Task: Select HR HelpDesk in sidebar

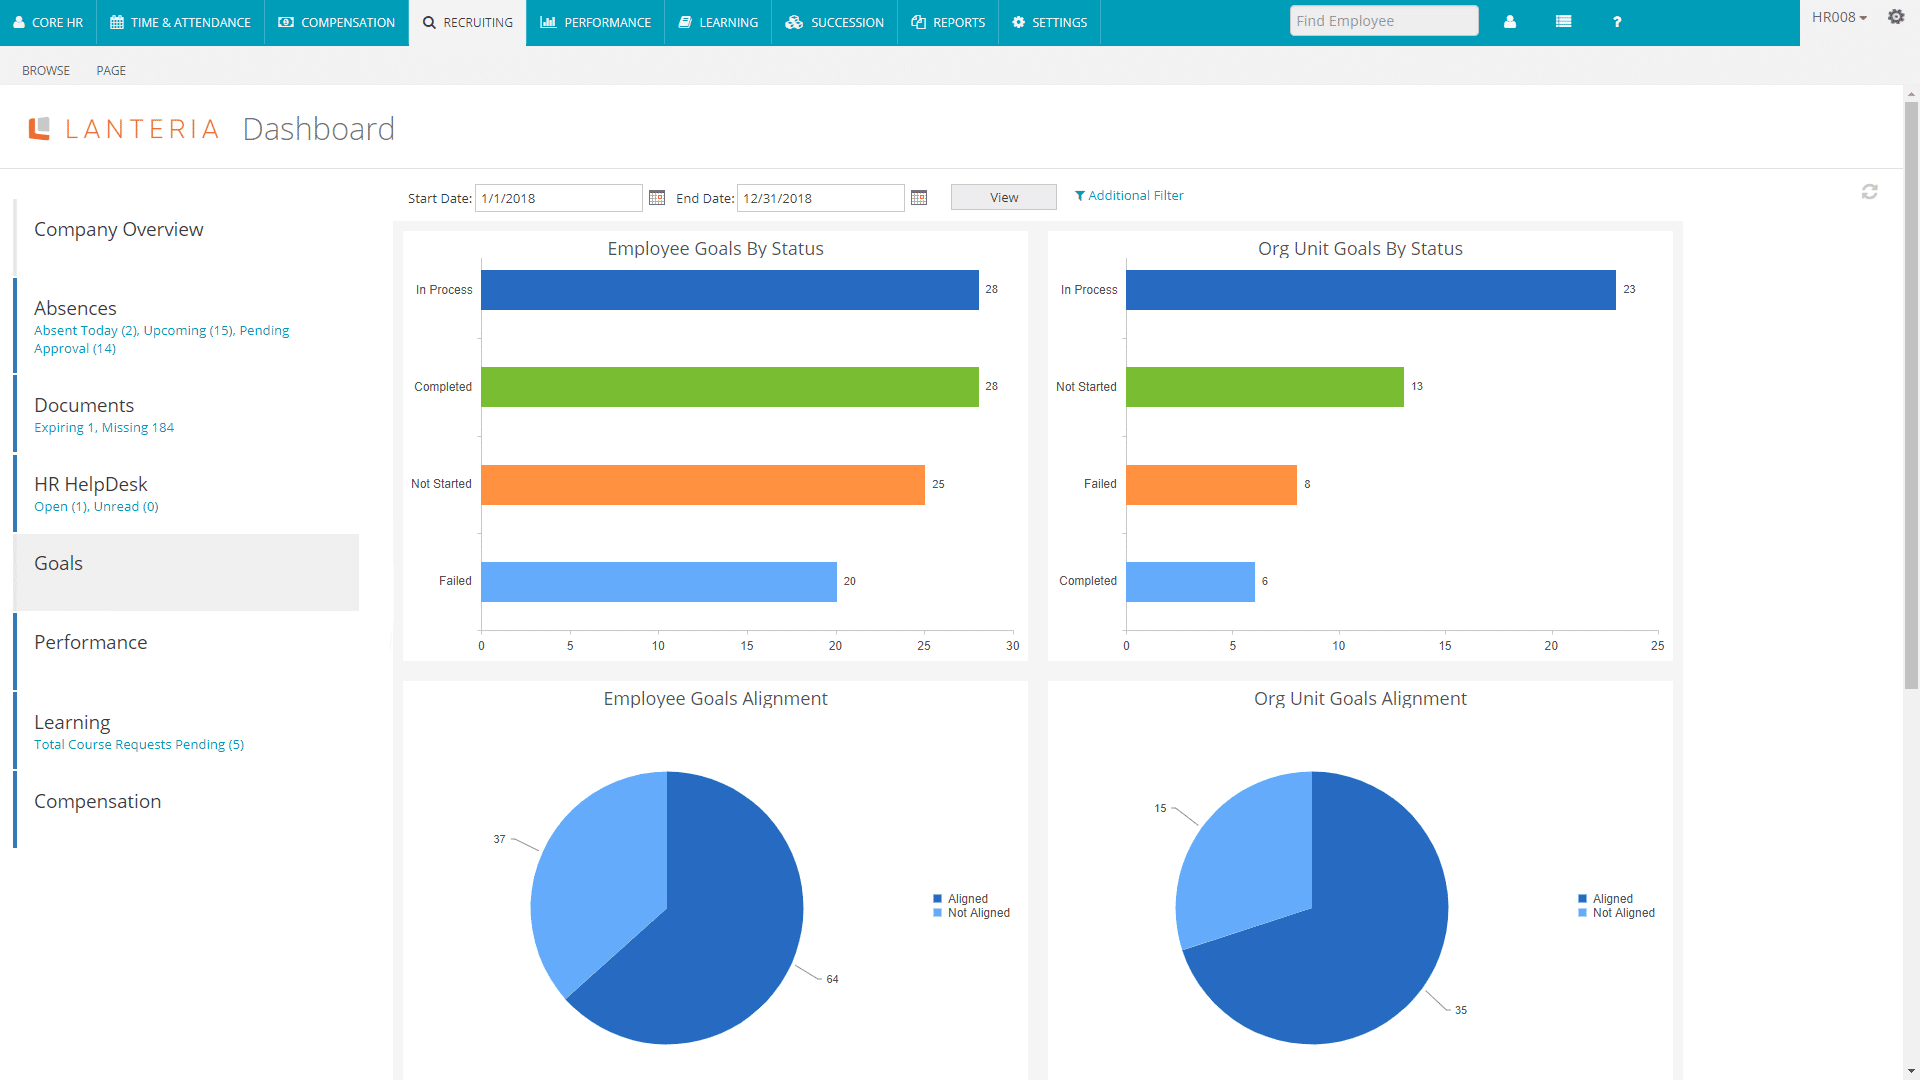Action: [91, 484]
